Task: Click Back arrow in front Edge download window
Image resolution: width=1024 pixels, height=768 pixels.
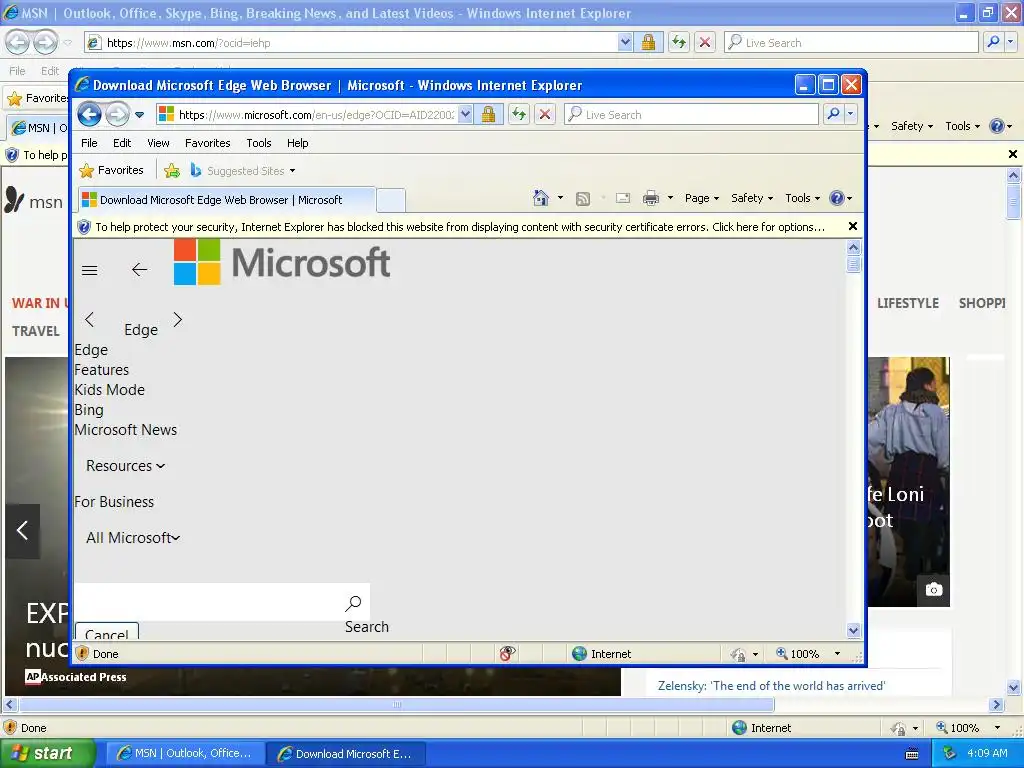Action: pyautogui.click(x=89, y=115)
